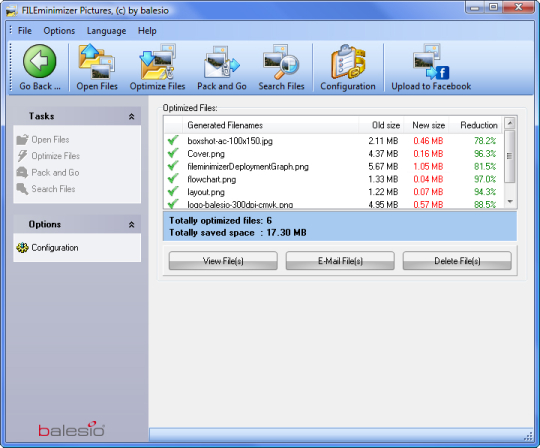Click the Totally saved space summary text
This screenshot has height=448, width=540.
238,233
